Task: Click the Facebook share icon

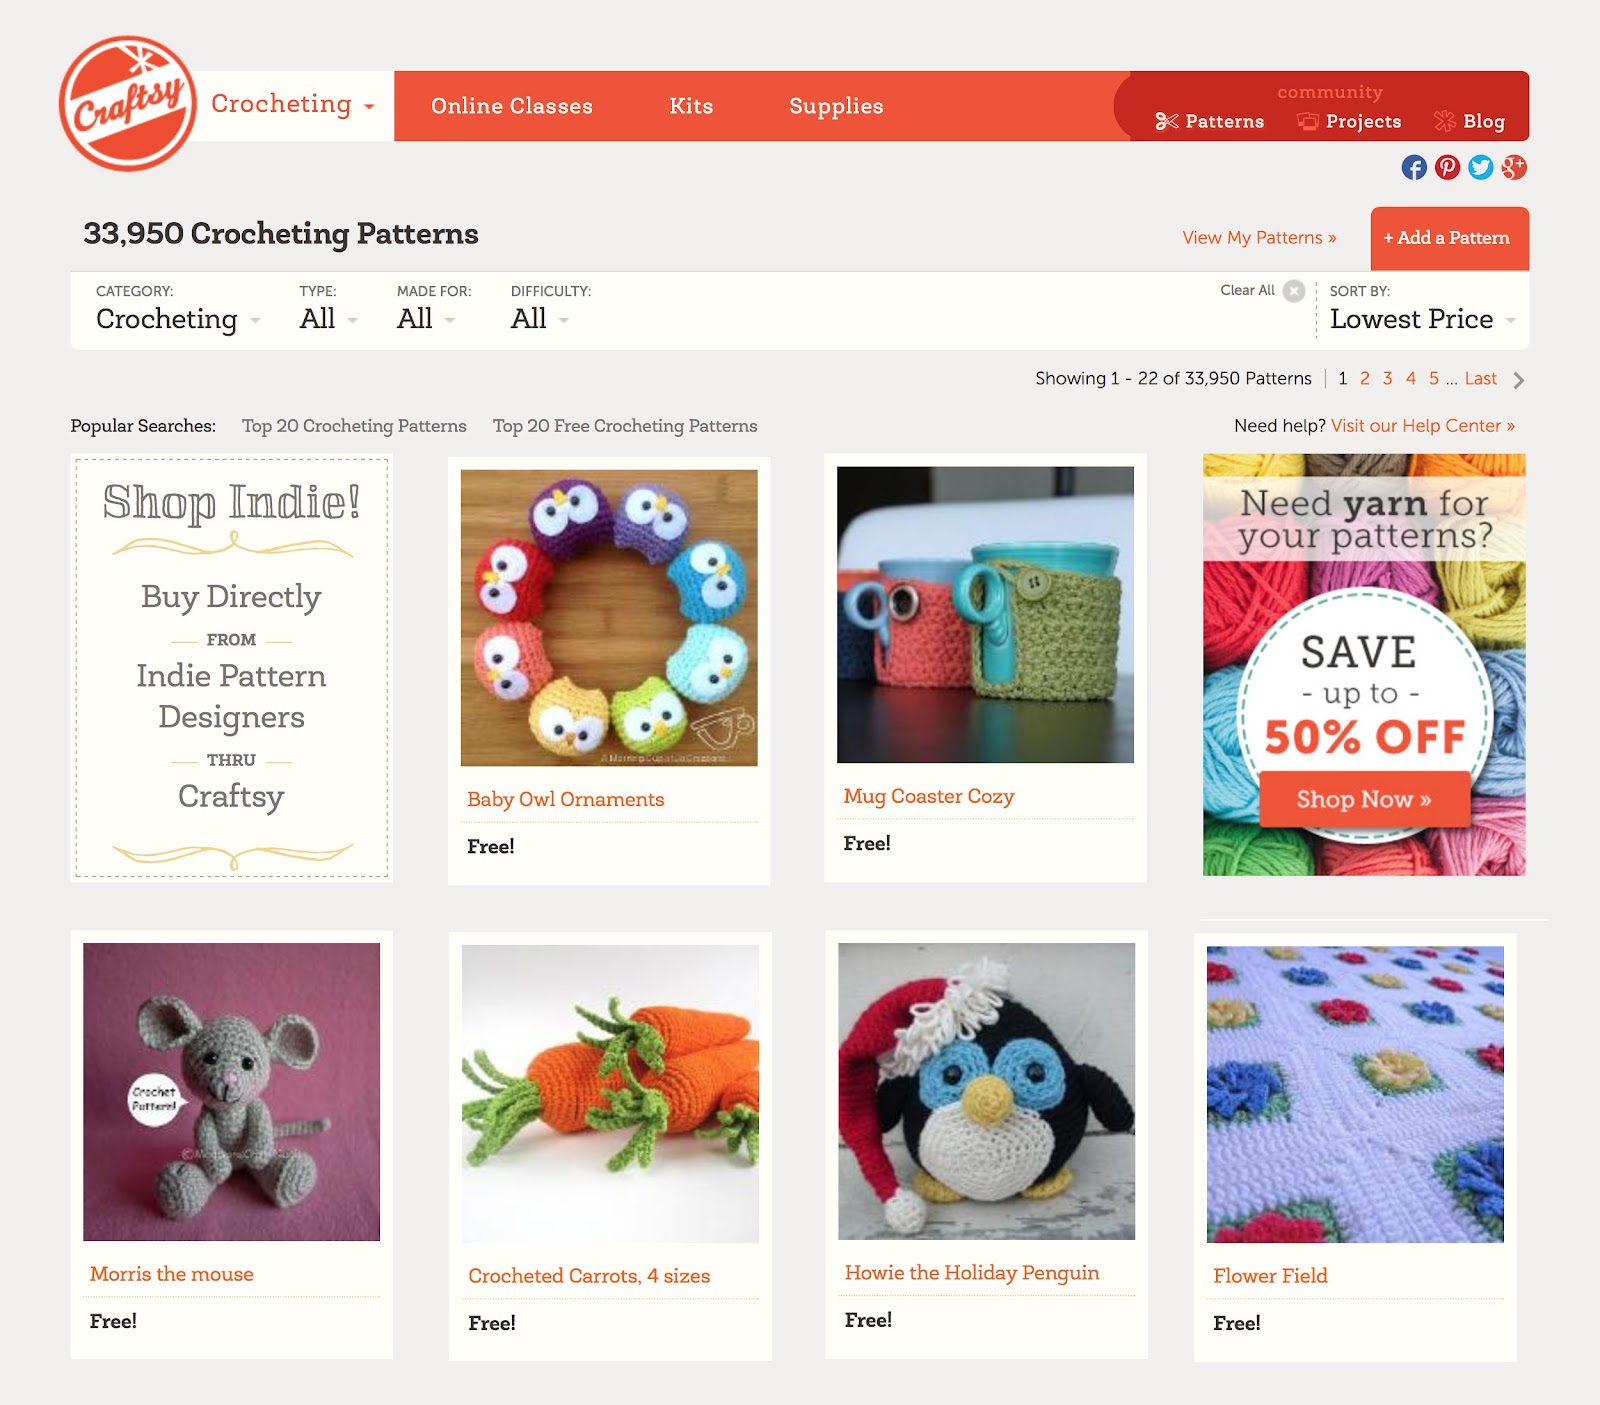Action: [x=1414, y=167]
